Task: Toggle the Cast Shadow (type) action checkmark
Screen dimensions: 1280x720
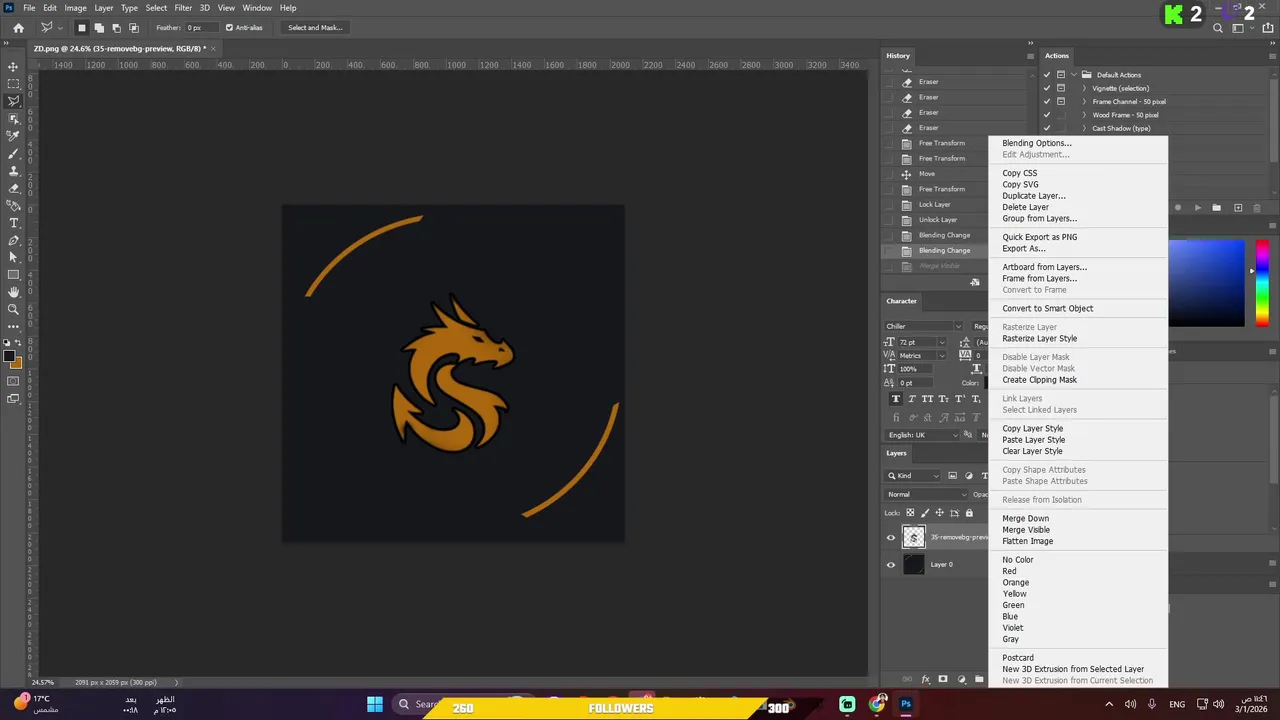Action: (1047, 128)
